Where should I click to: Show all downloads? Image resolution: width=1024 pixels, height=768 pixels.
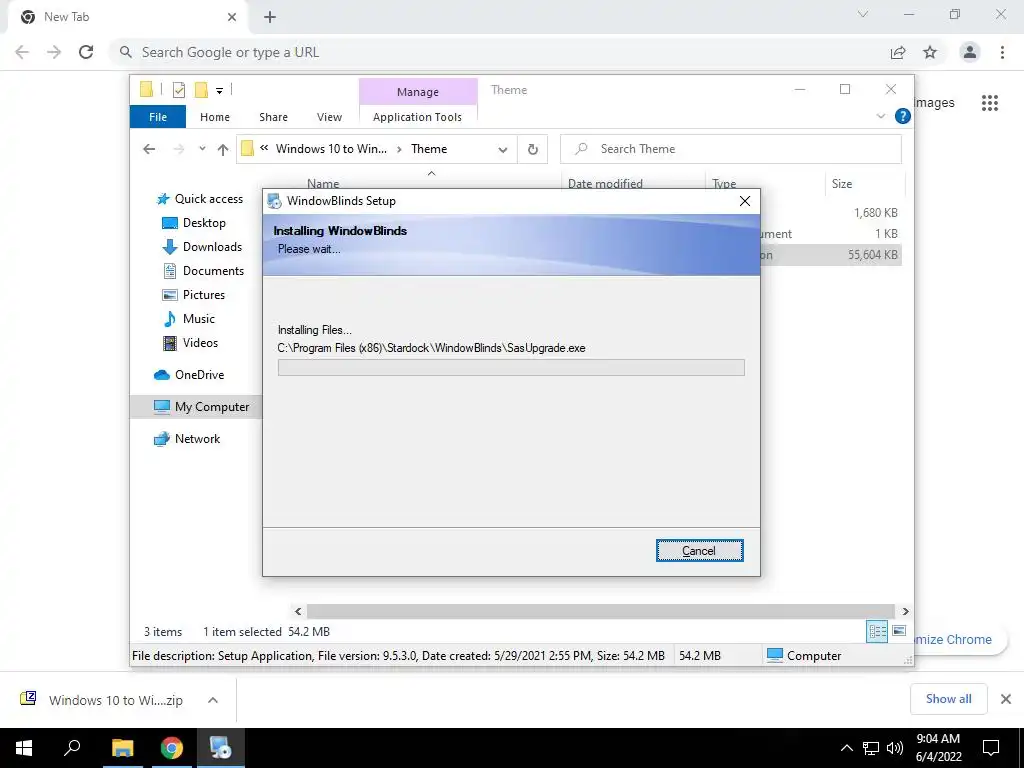click(948, 699)
